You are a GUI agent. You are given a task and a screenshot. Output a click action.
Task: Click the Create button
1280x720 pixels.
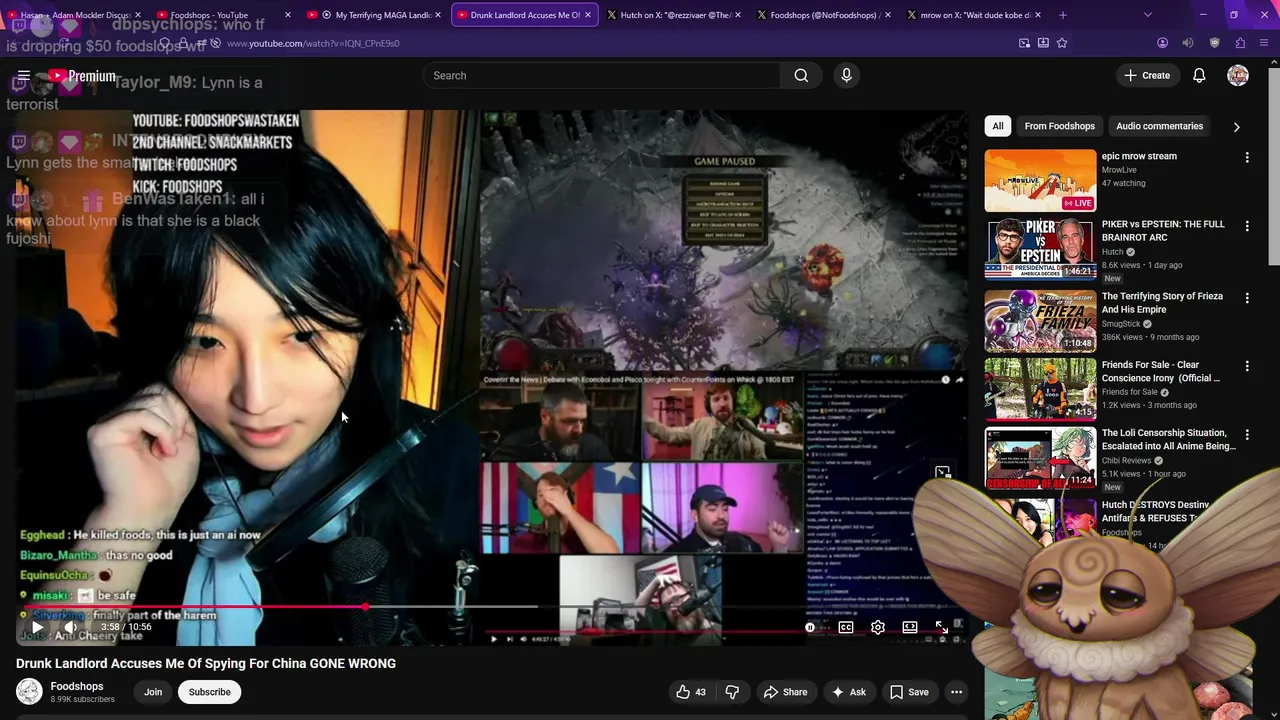point(1146,75)
